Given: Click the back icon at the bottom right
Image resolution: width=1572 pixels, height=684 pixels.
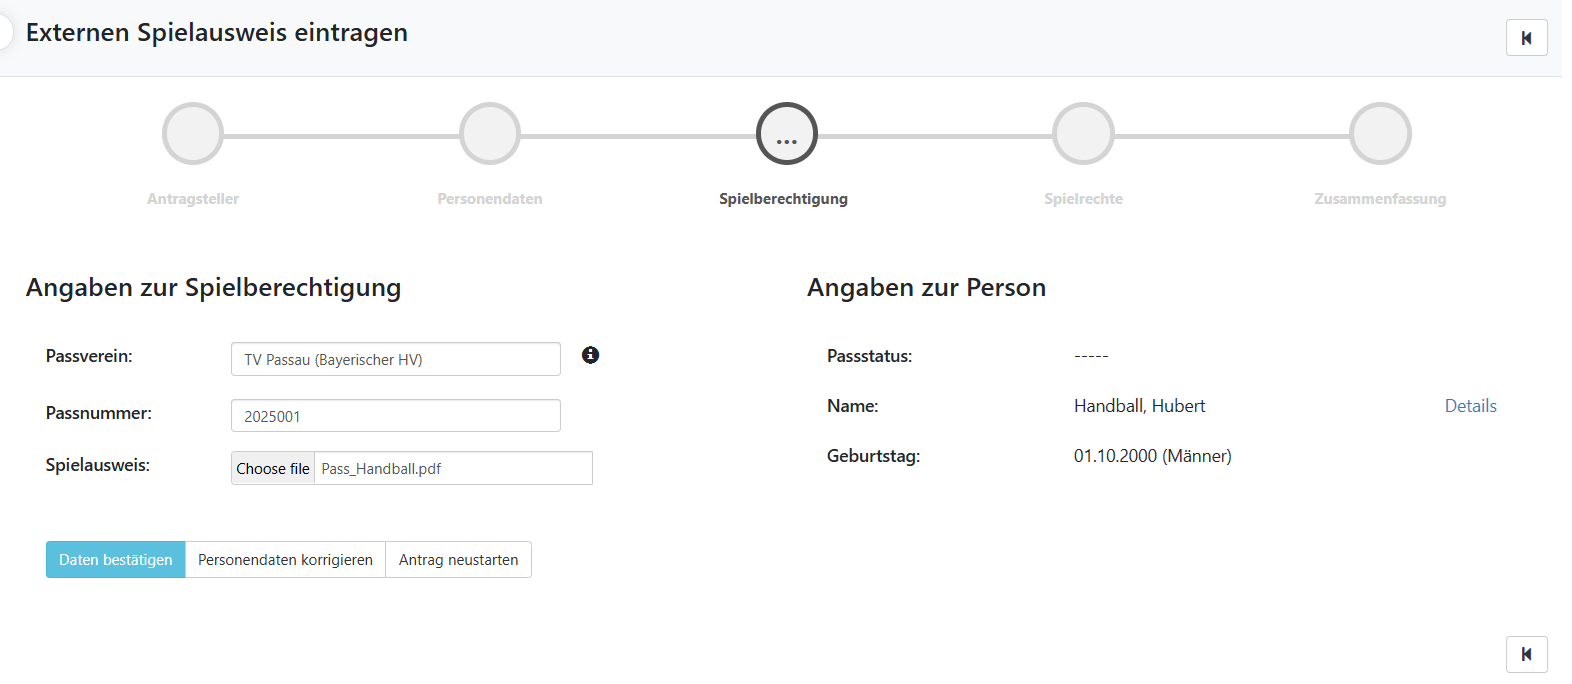Looking at the screenshot, I should [1526, 654].
